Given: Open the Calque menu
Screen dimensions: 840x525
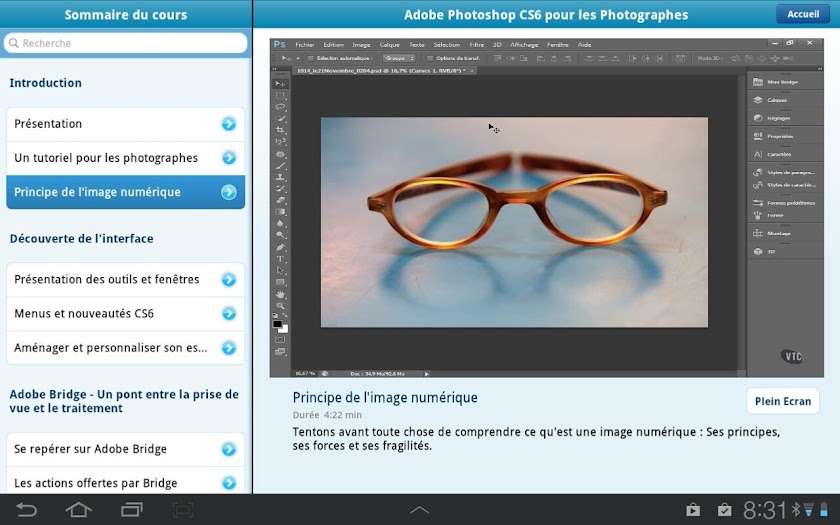Looking at the screenshot, I should [x=389, y=45].
